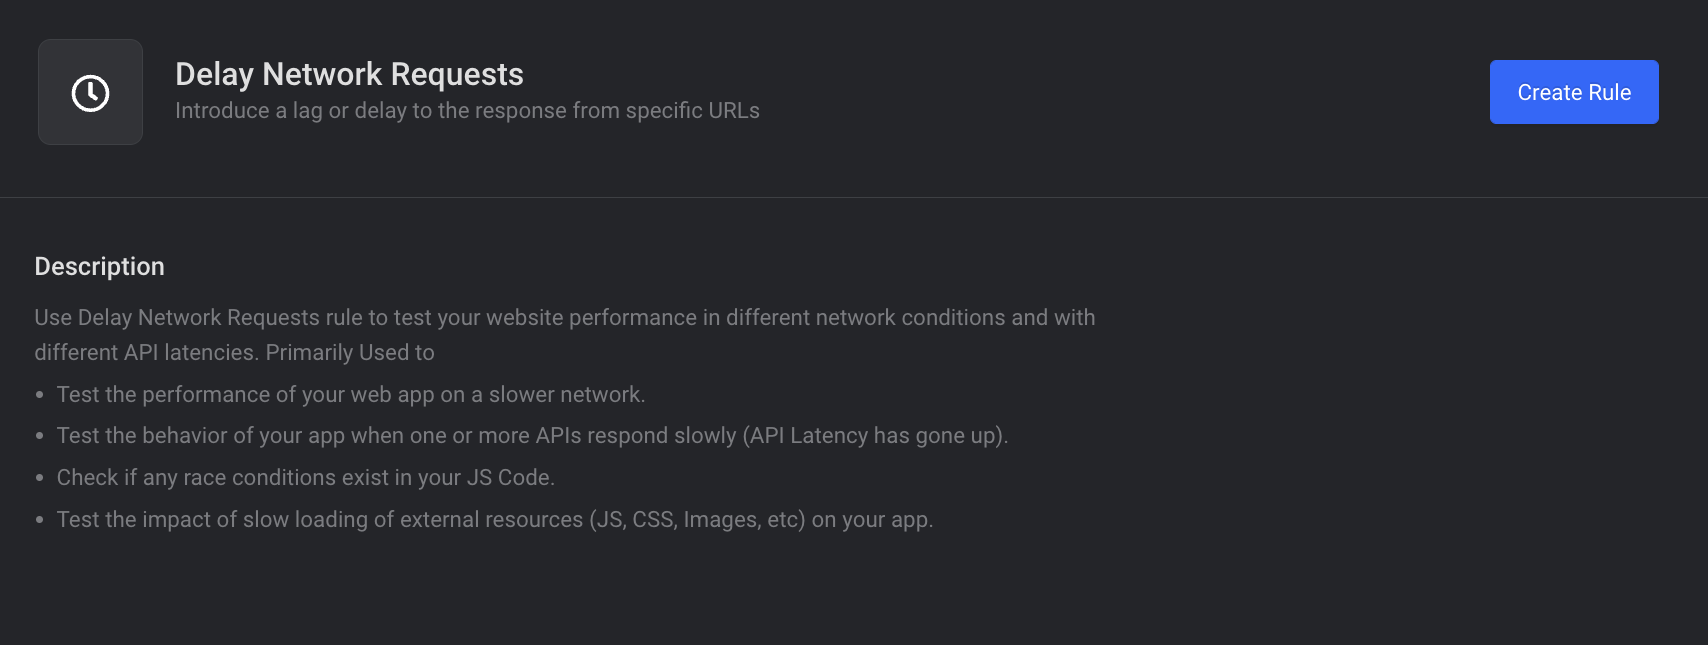Click the bullet text about APIs responding slowly
Screen dimensions: 1708x645
532,436
